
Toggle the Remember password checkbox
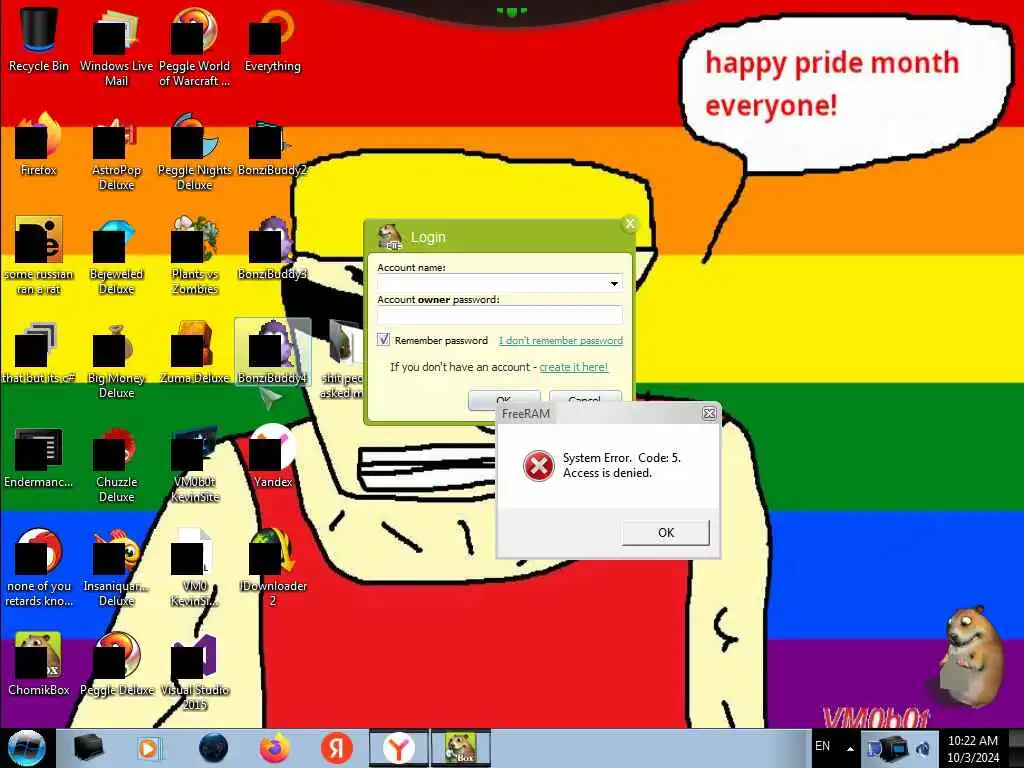[x=383, y=340]
